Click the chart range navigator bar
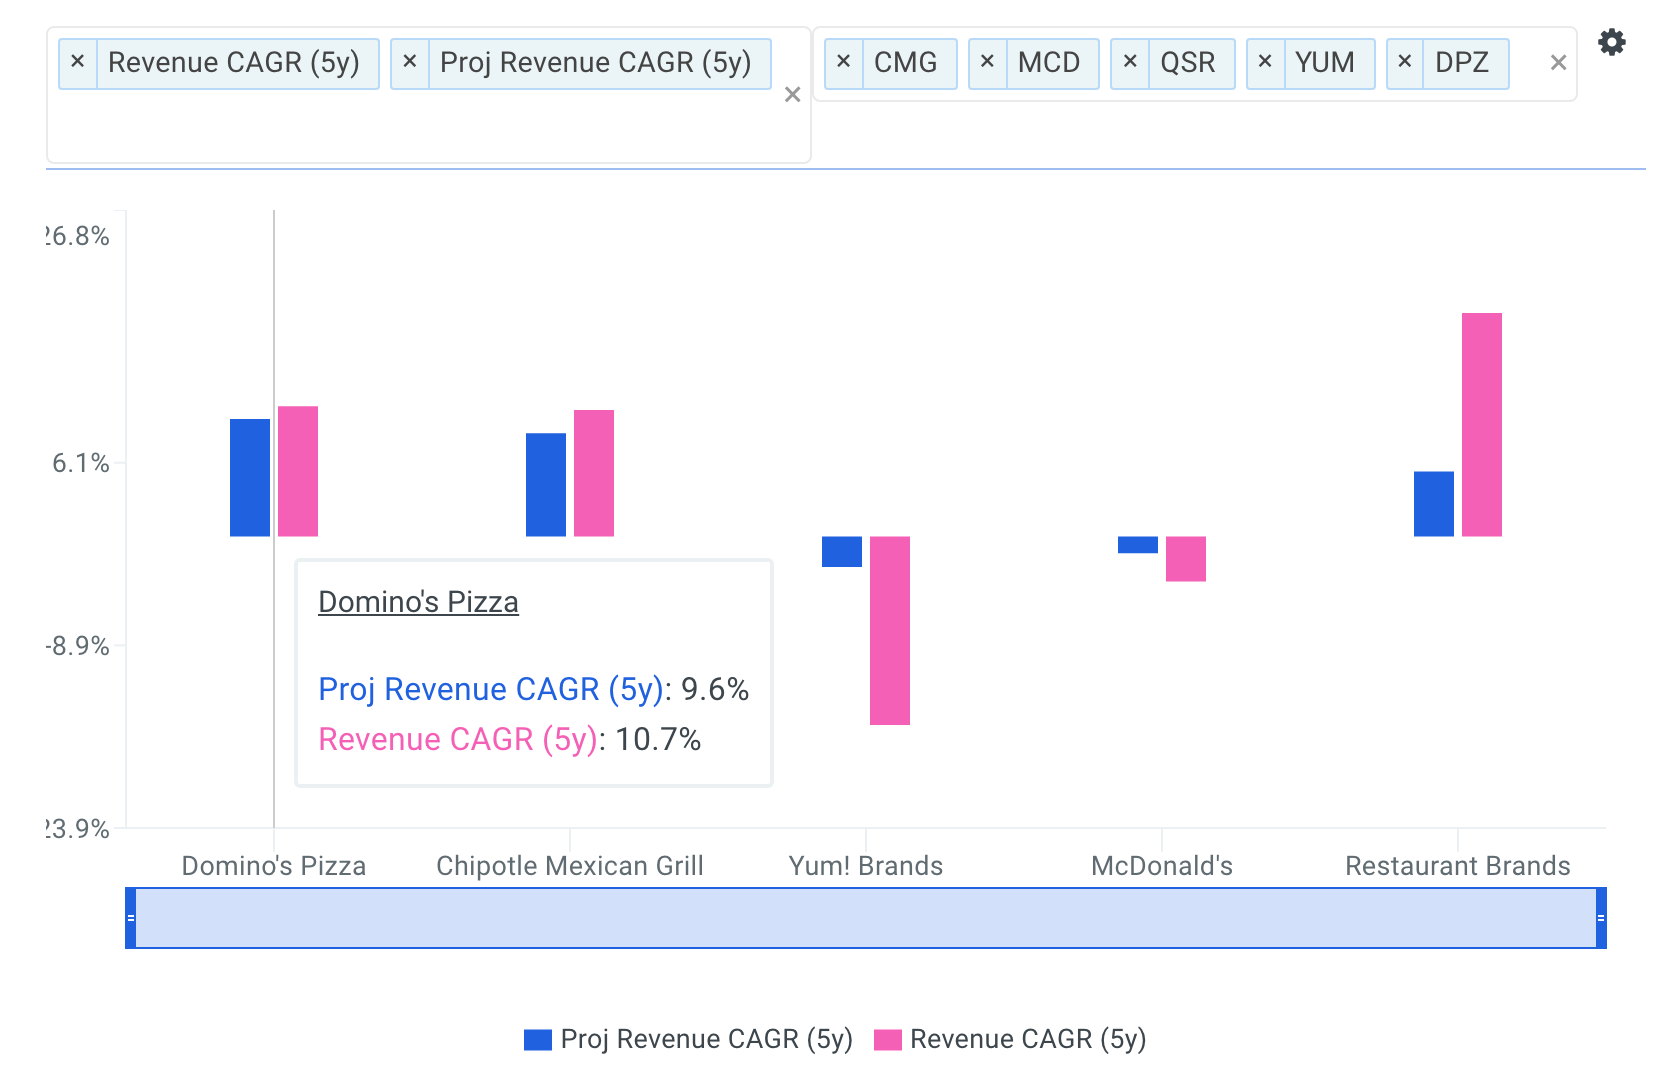This screenshot has width=1666, height=1090. (866, 917)
